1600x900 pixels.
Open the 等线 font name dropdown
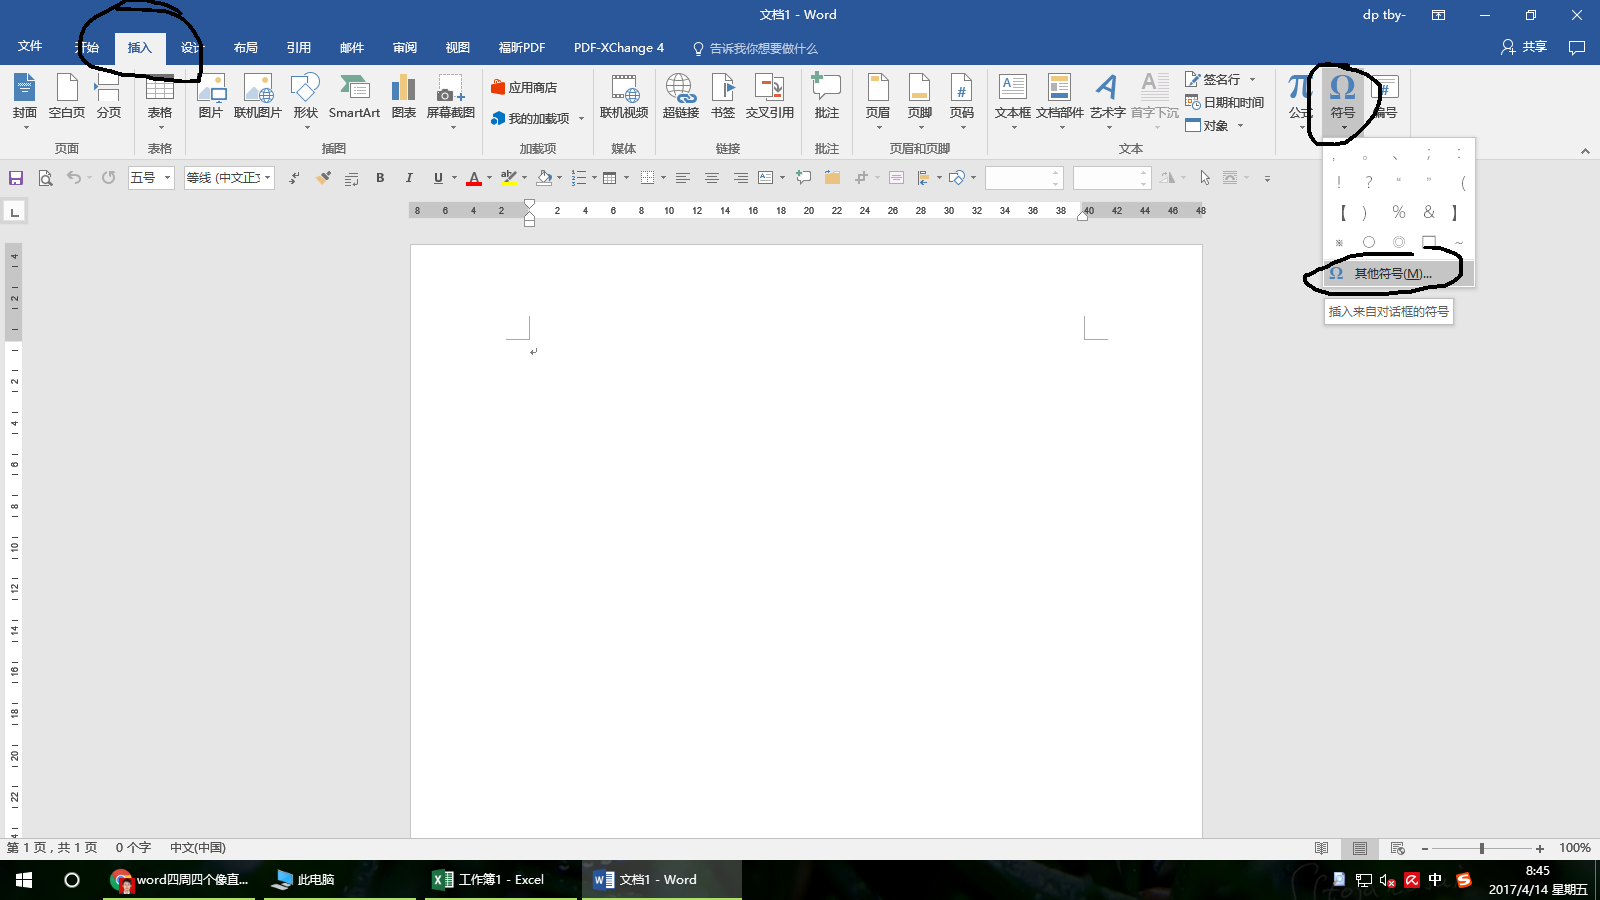click(x=267, y=178)
